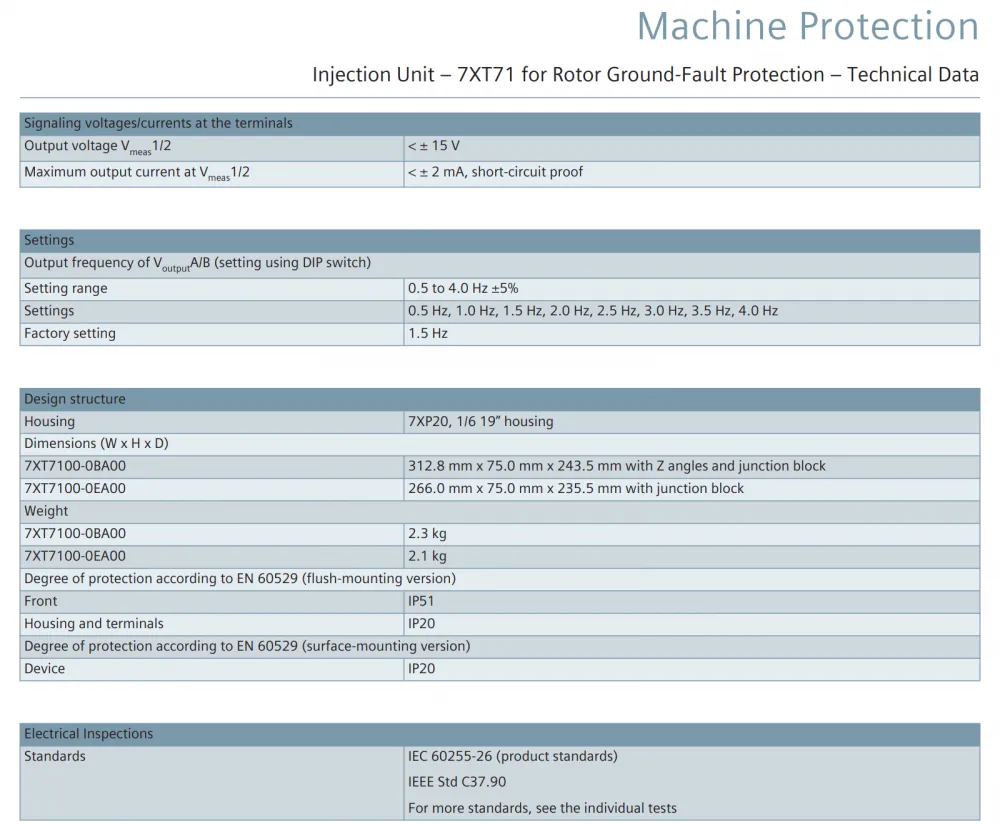Viewport: 1000px width, 824px height.
Task: Click the 'Settings' row label under Setting range
Action: click(x=49, y=311)
